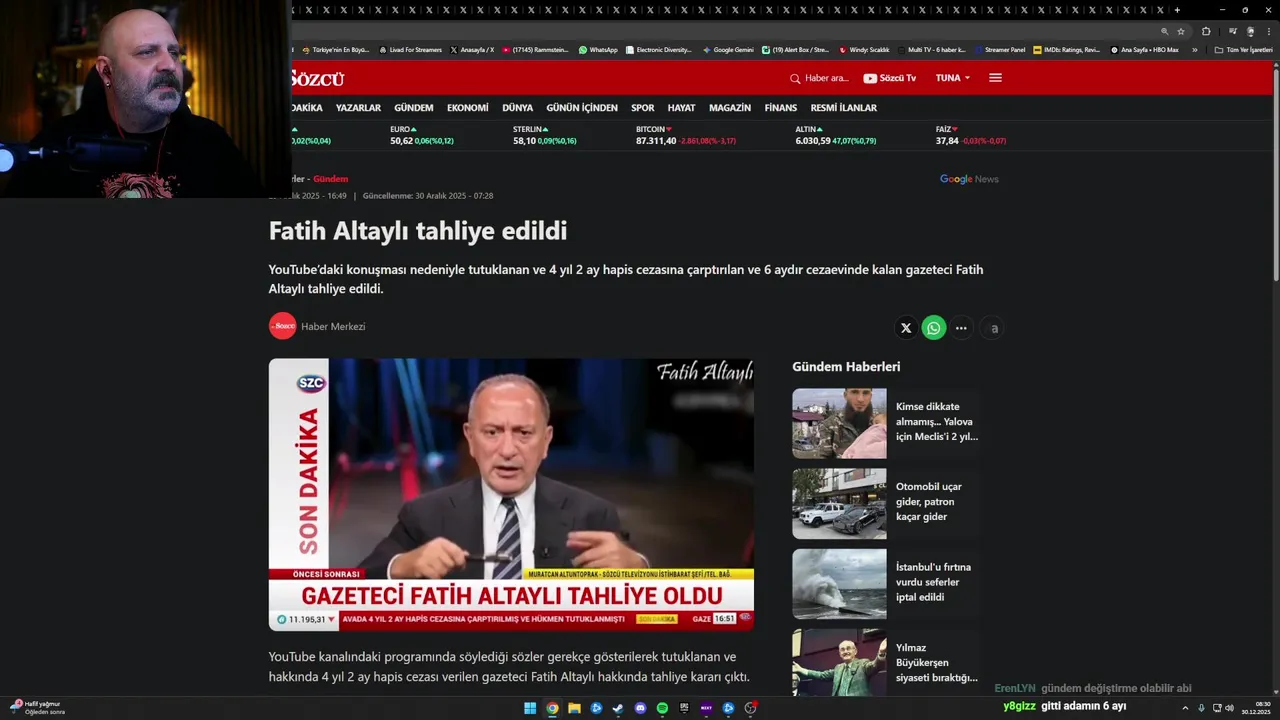
Task: Open Chrome zoom magnifier icon in address bar
Action: [1164, 31]
